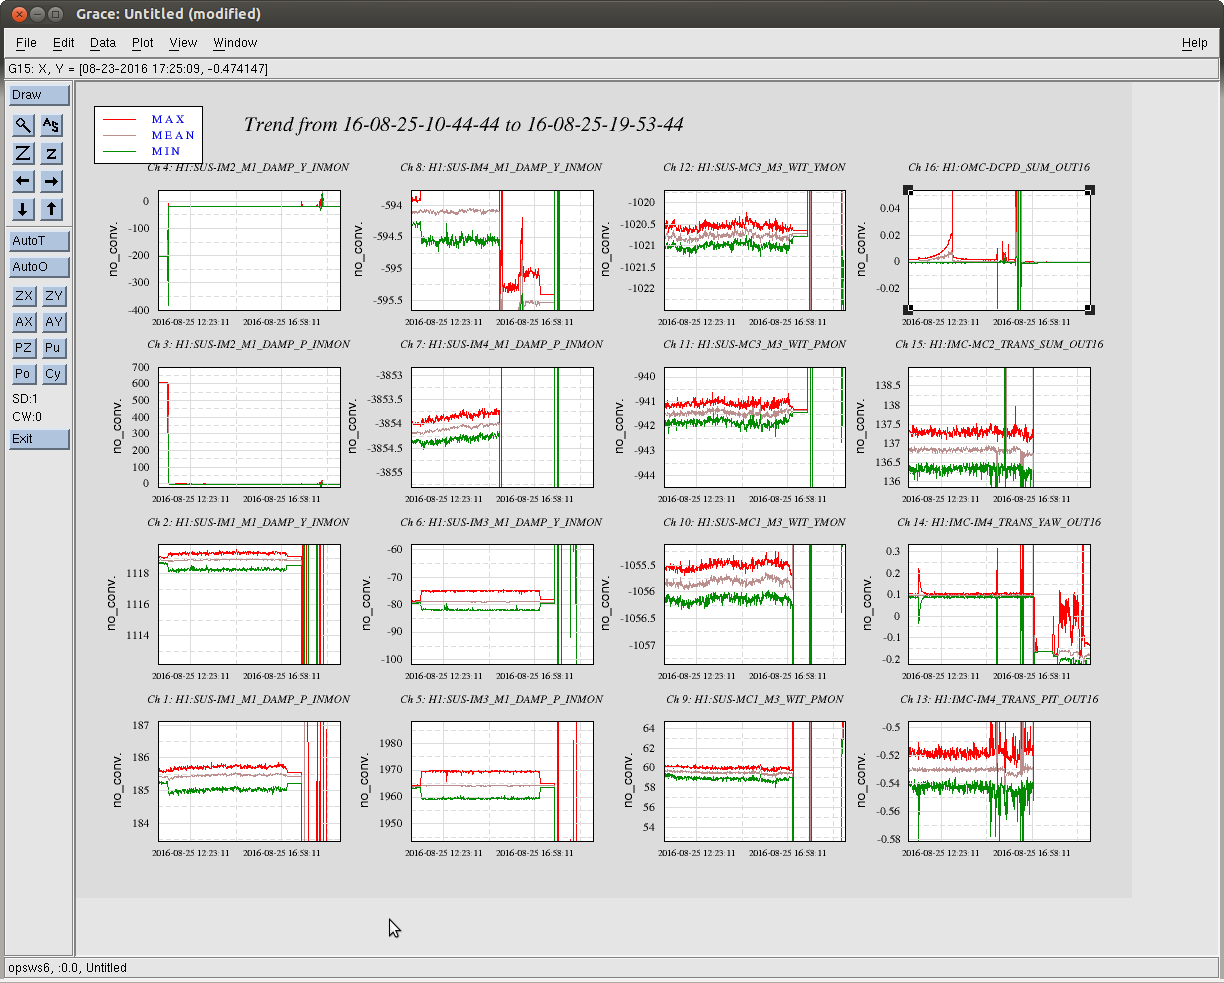Click the AY autoscale Y button

coord(53,322)
